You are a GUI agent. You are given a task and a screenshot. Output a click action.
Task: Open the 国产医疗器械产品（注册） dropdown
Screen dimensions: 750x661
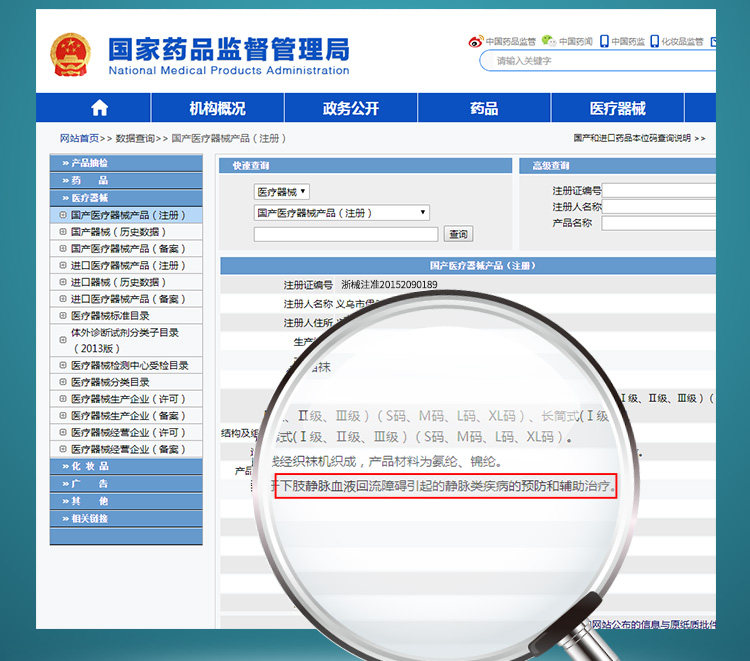[x=342, y=213]
